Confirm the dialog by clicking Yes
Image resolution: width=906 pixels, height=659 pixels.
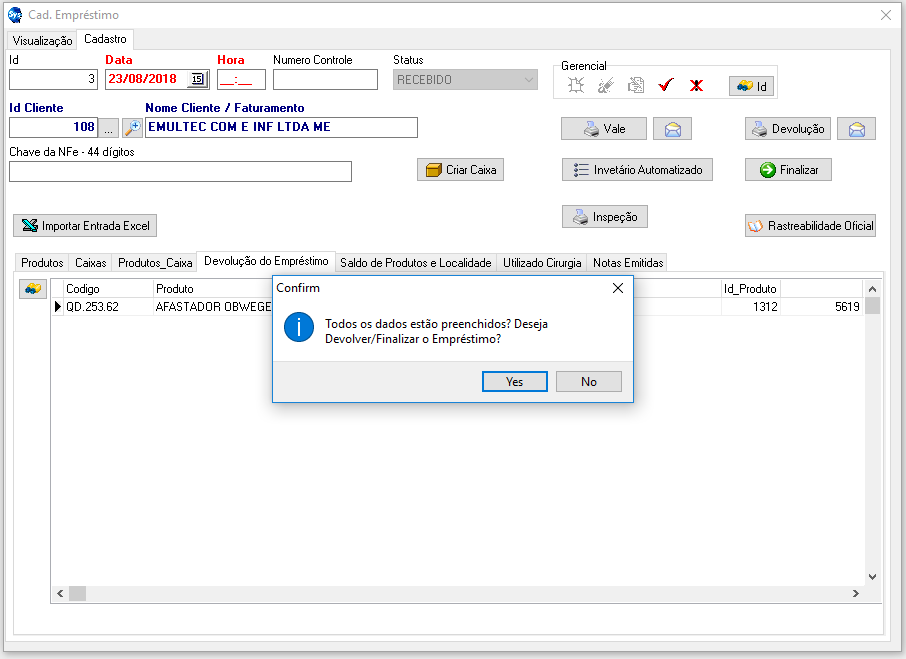pyautogui.click(x=514, y=381)
